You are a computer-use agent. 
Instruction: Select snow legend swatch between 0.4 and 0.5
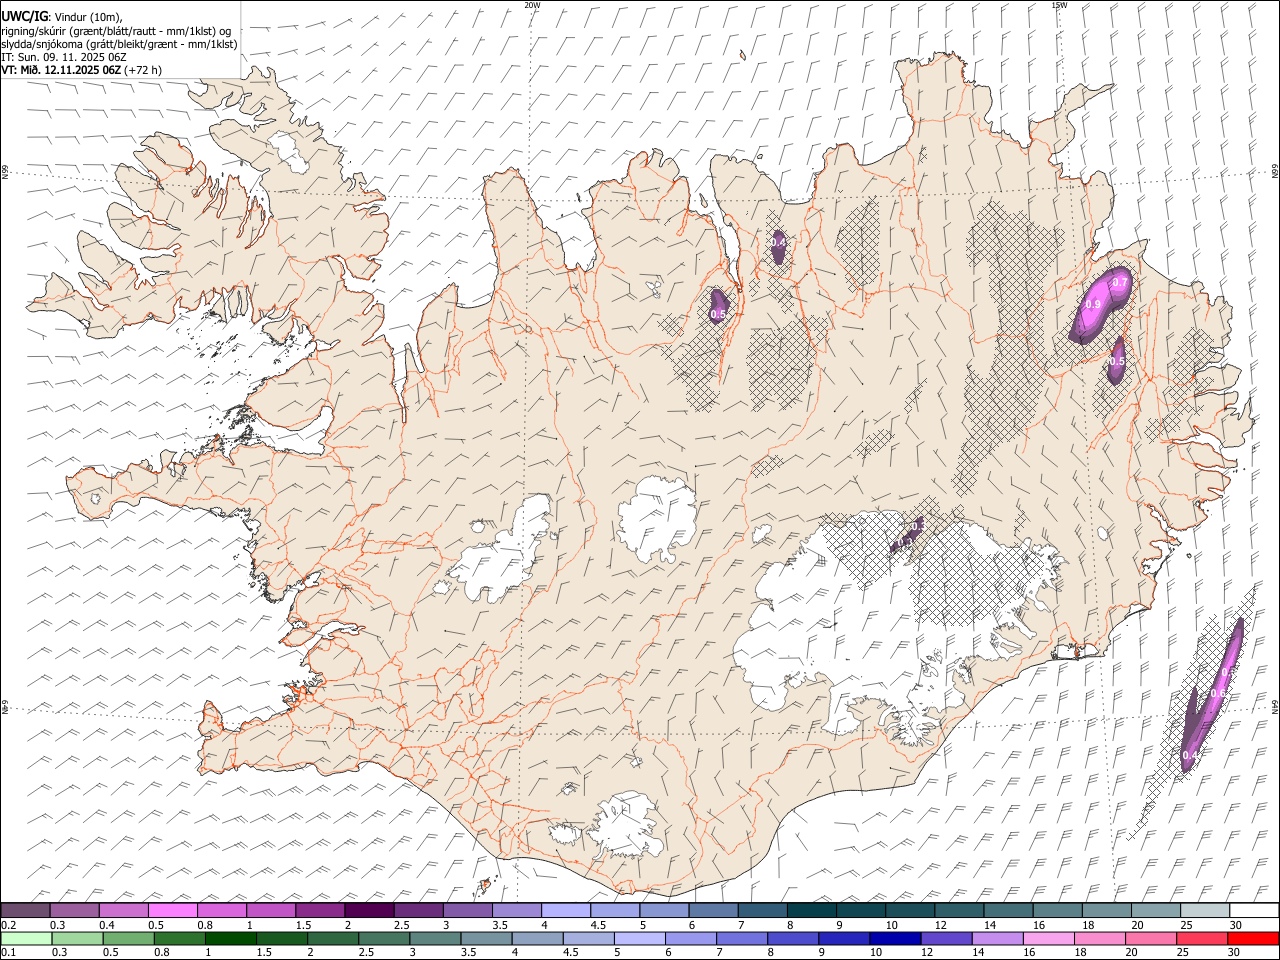(124, 911)
